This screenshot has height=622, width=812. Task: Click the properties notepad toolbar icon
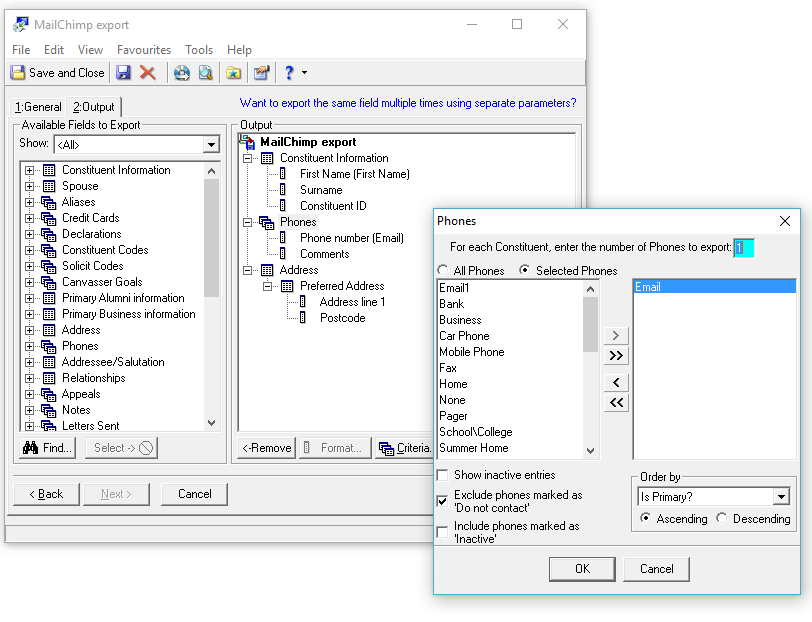(262, 73)
